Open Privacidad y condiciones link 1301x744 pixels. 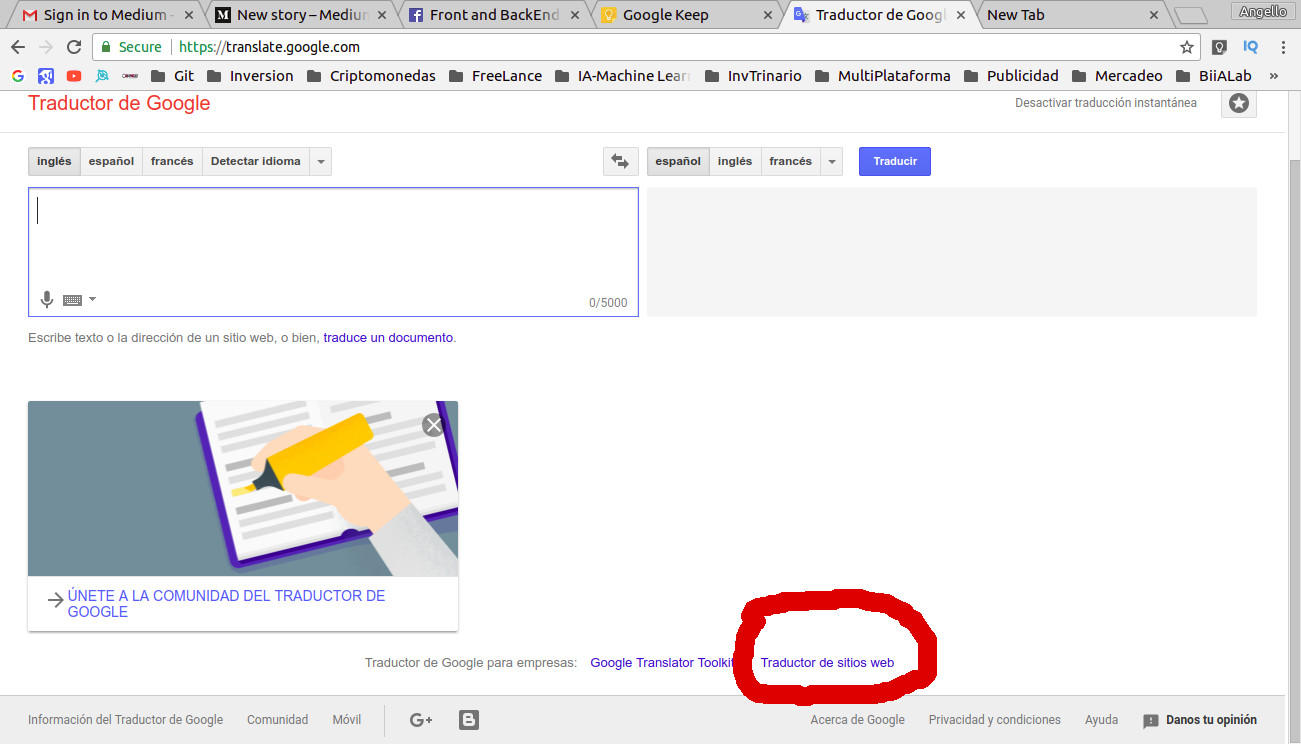995,720
